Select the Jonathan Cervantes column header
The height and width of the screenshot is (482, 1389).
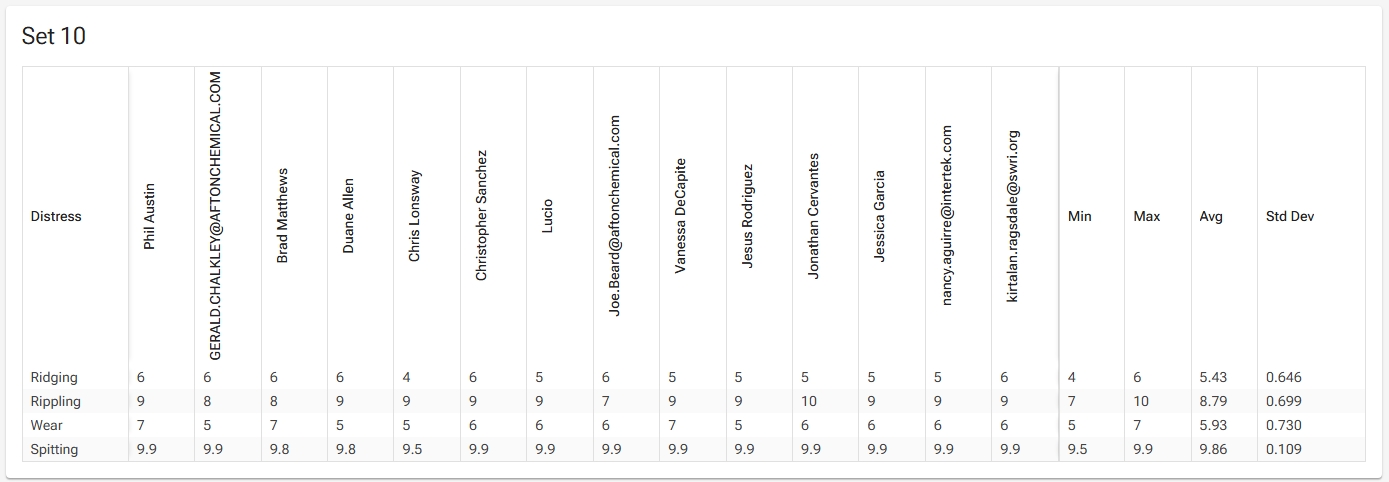click(x=813, y=216)
